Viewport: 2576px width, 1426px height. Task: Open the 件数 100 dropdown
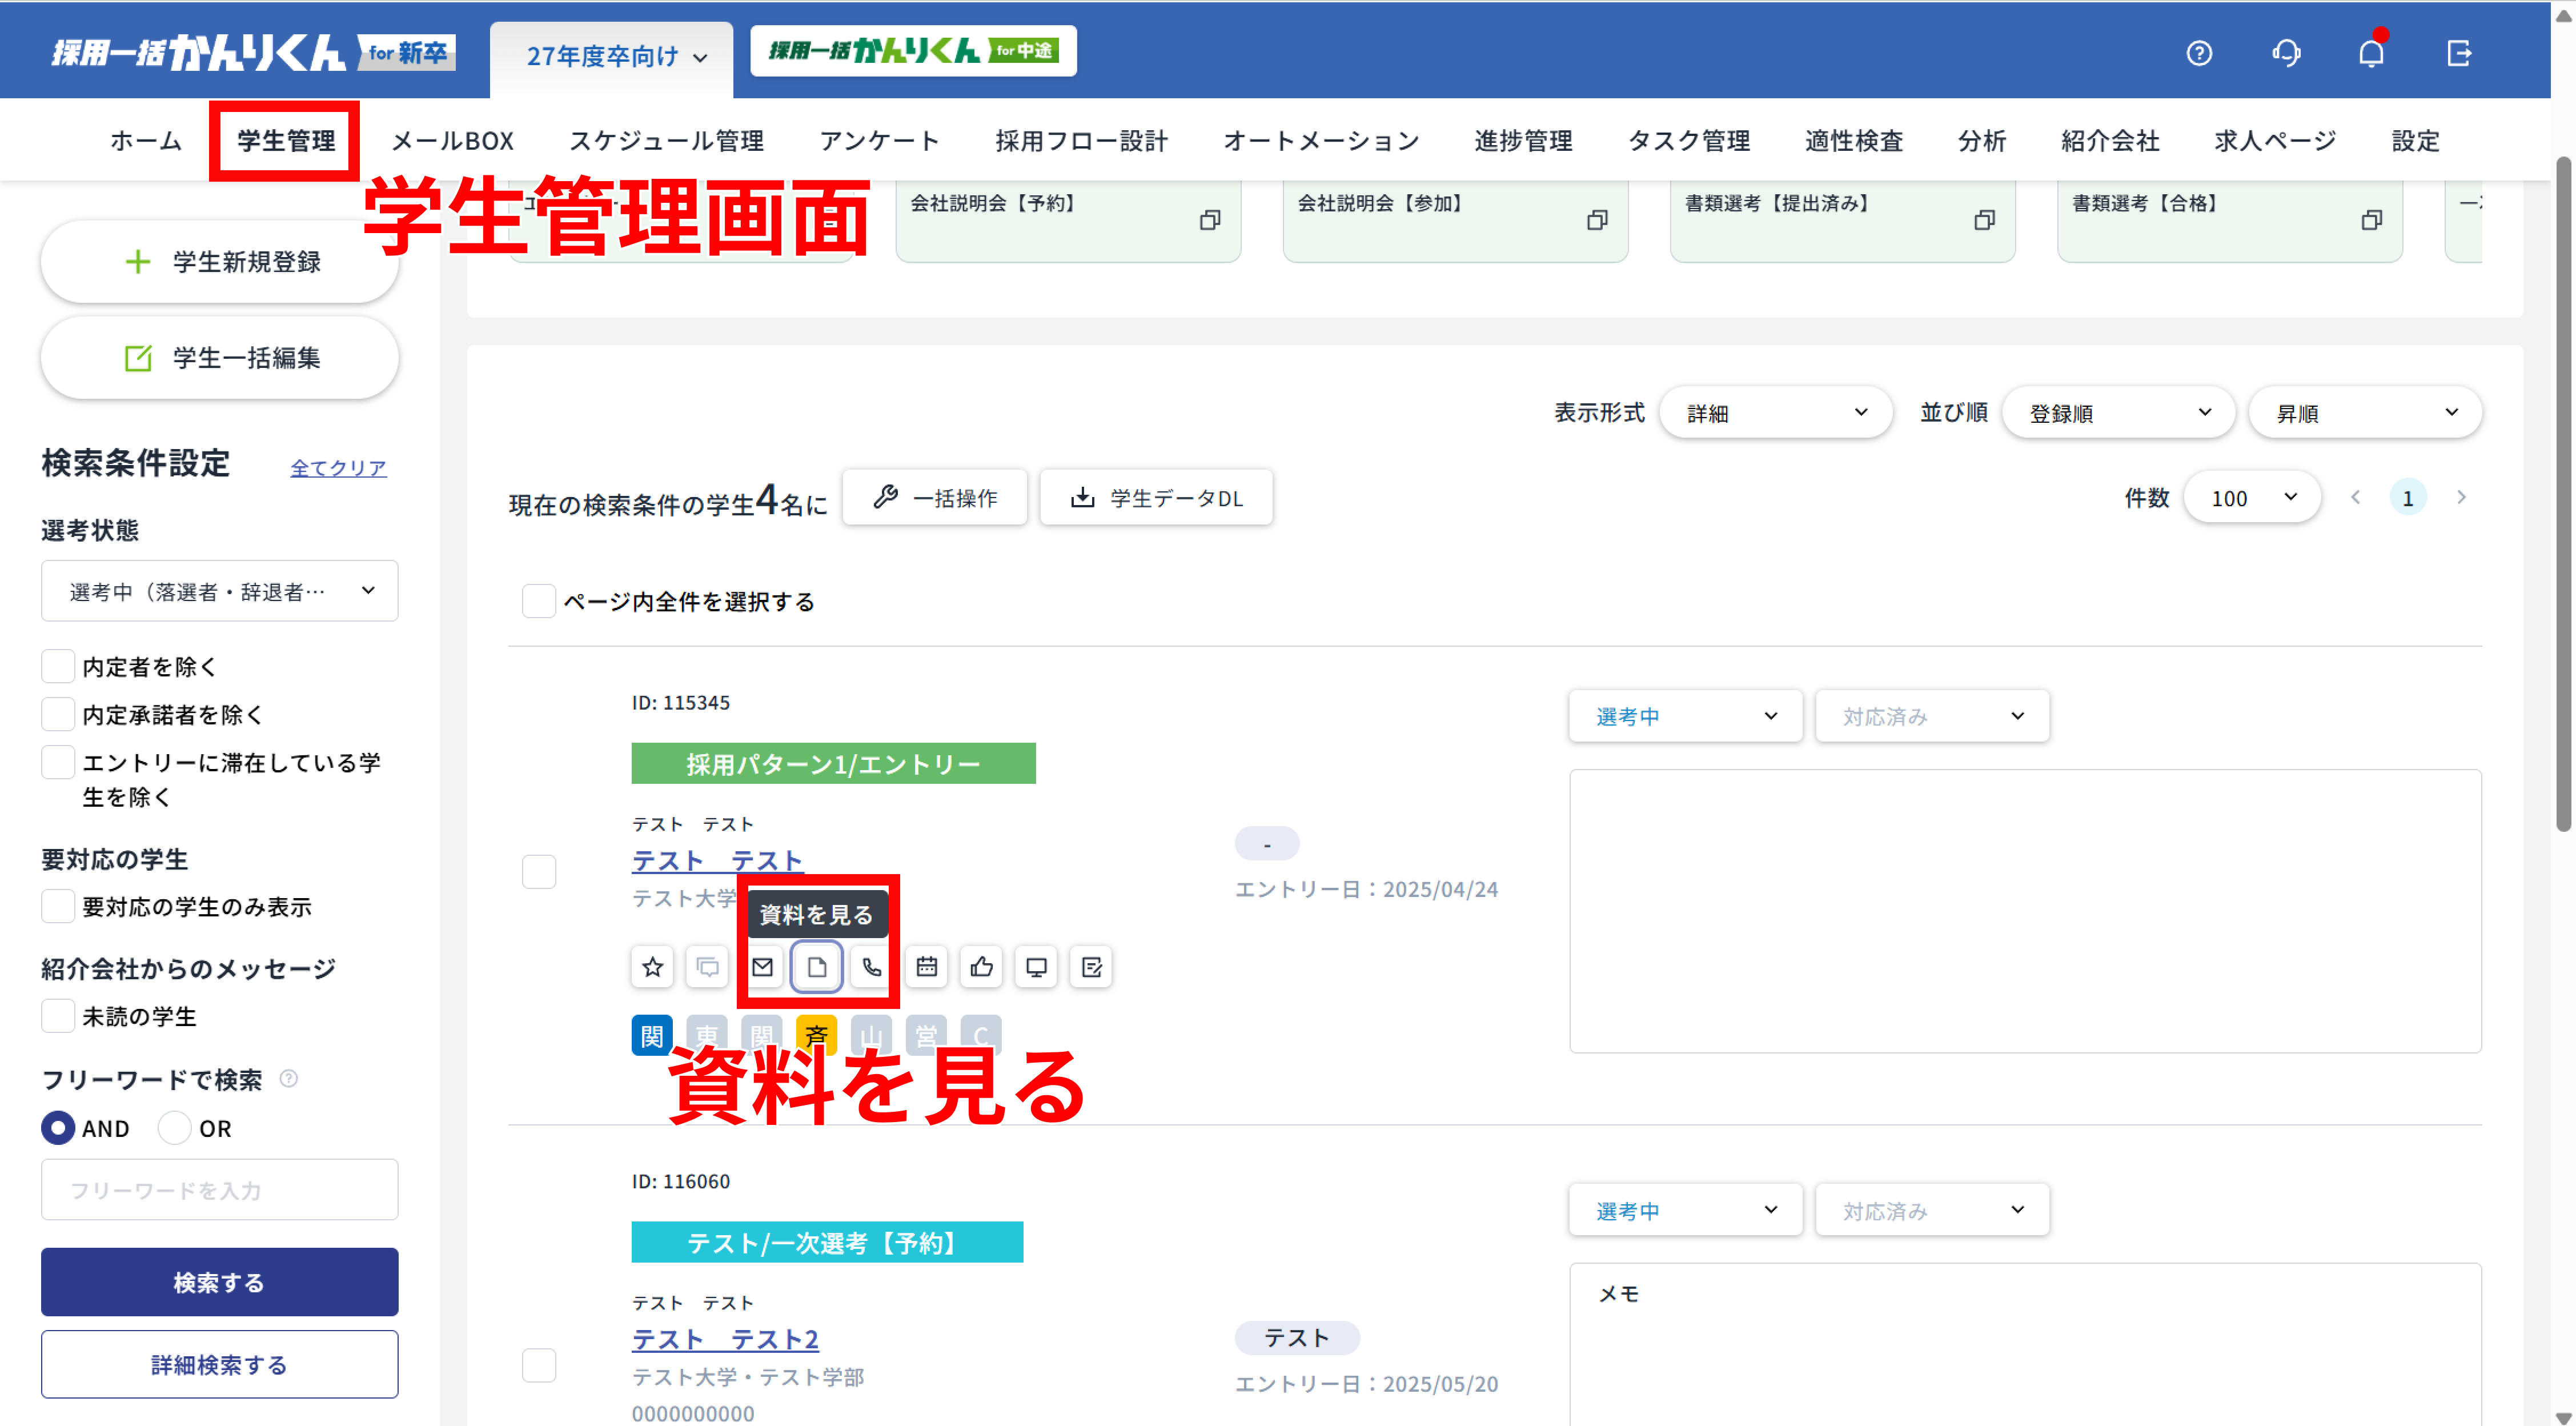click(x=2251, y=498)
